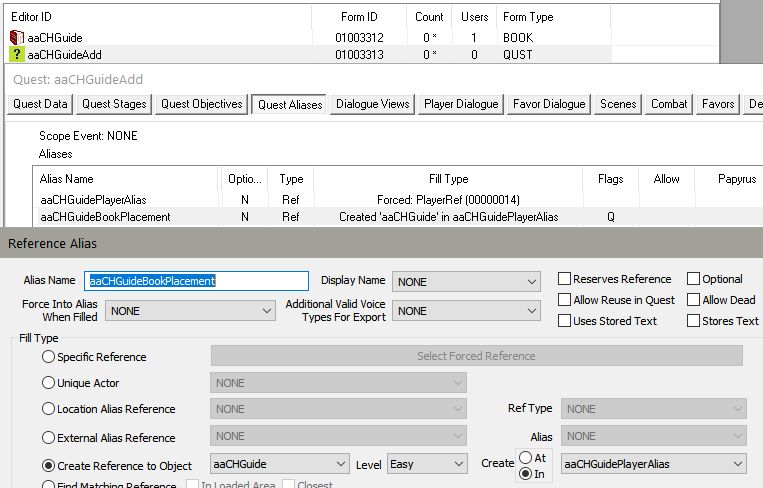This screenshot has height=488, width=763.
Task: Enable the Stores Text checkbox
Action: coord(694,321)
